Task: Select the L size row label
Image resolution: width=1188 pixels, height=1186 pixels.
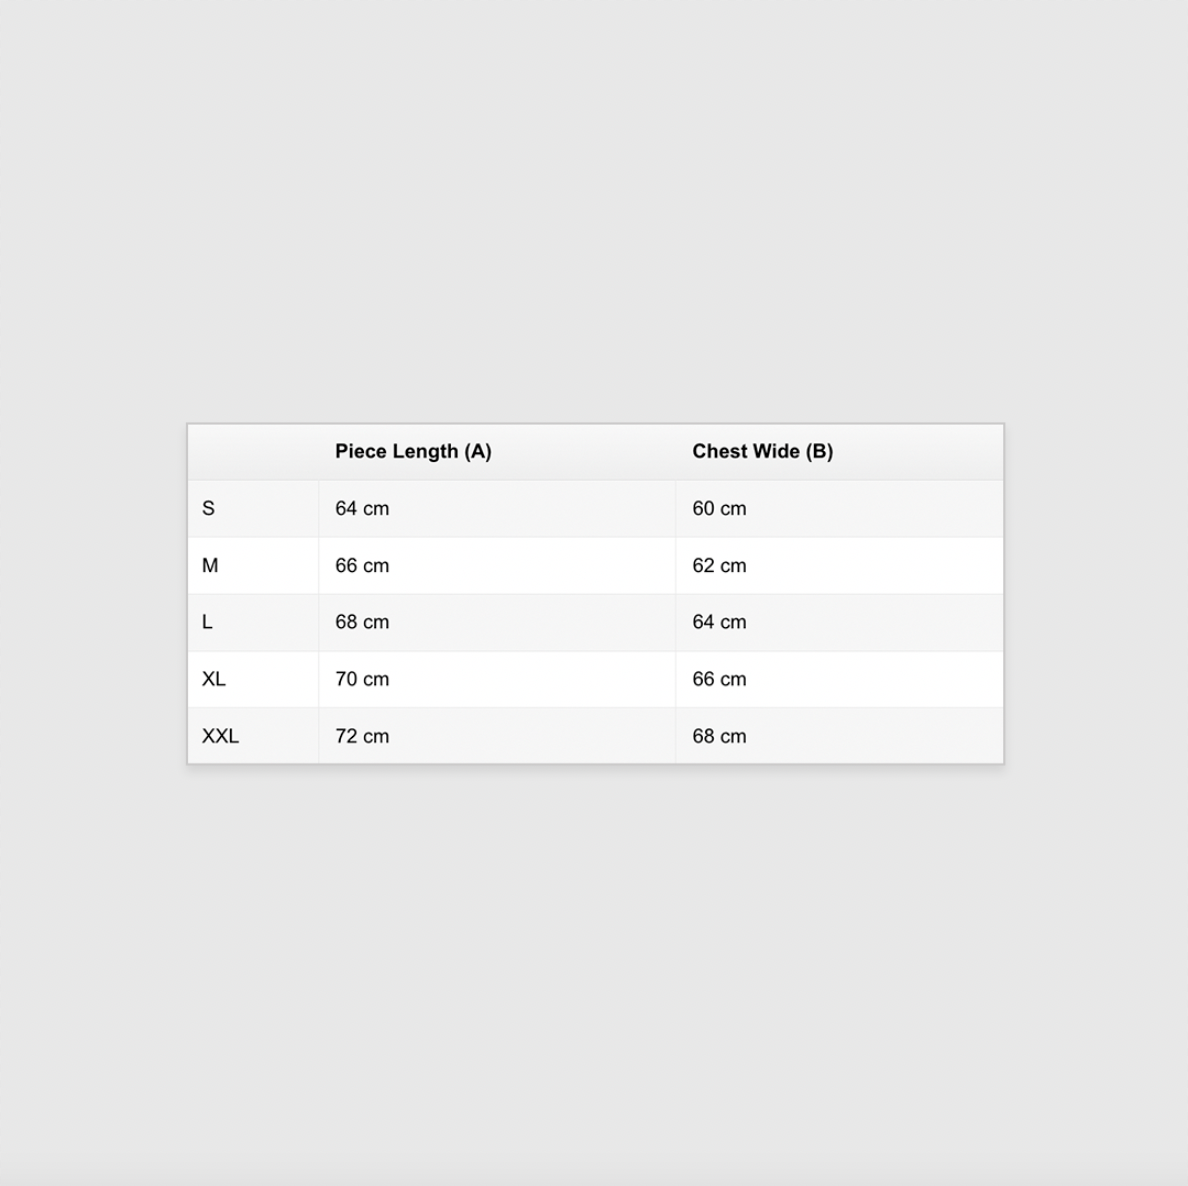Action: pos(207,622)
